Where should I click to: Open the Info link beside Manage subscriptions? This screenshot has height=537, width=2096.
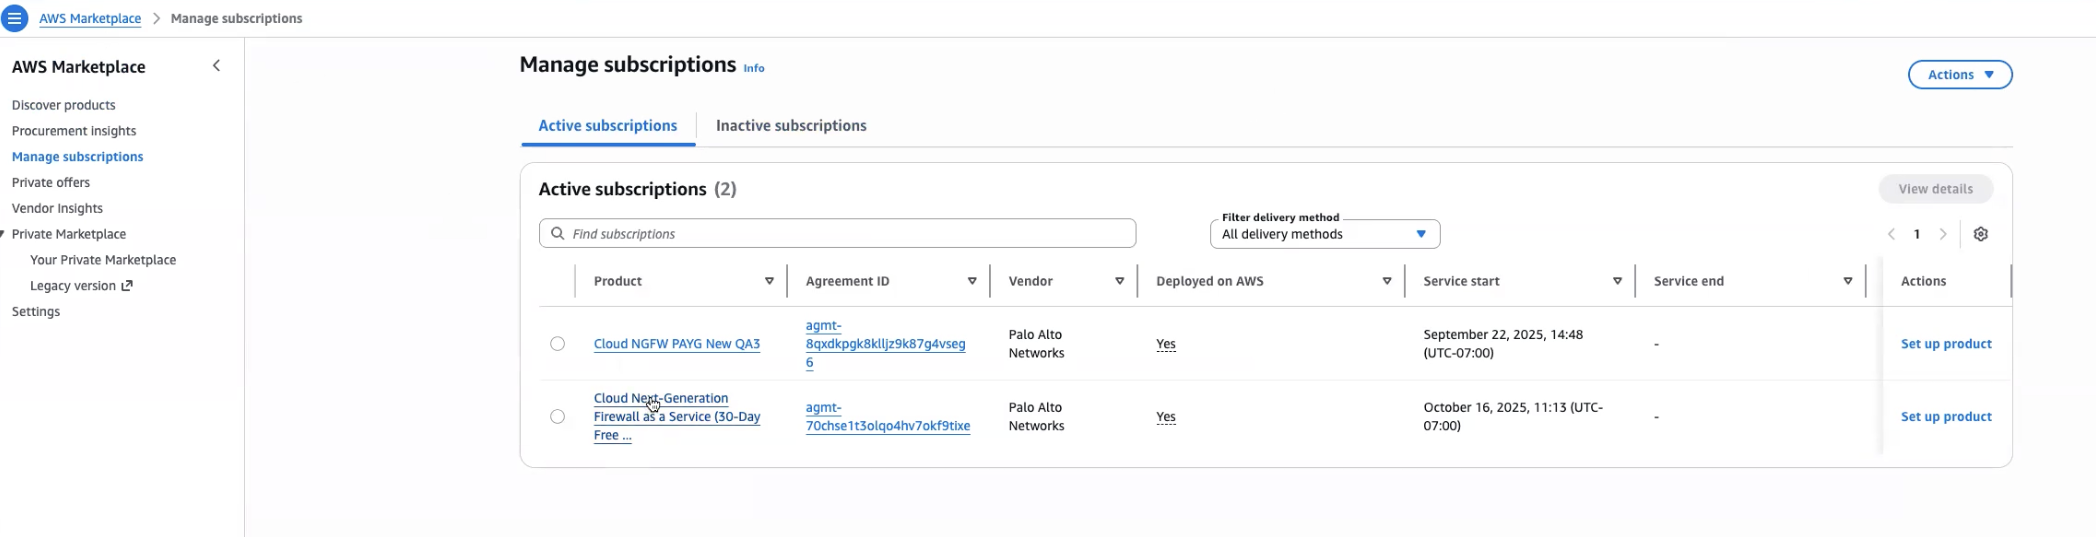(753, 68)
